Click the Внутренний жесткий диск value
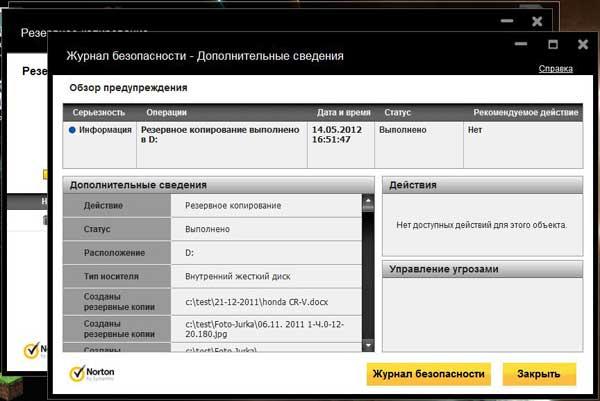Screen dimensions: 600x401 [x=238, y=276]
